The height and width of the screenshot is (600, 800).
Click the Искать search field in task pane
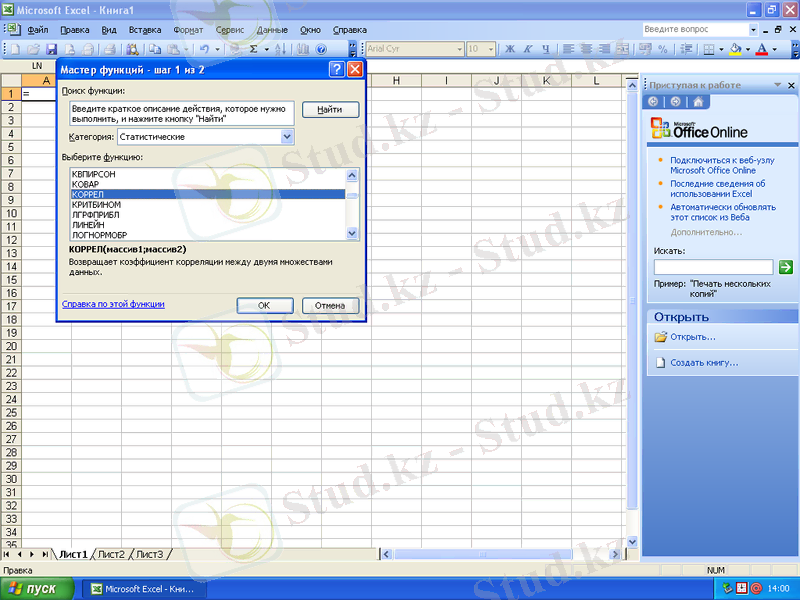[713, 267]
